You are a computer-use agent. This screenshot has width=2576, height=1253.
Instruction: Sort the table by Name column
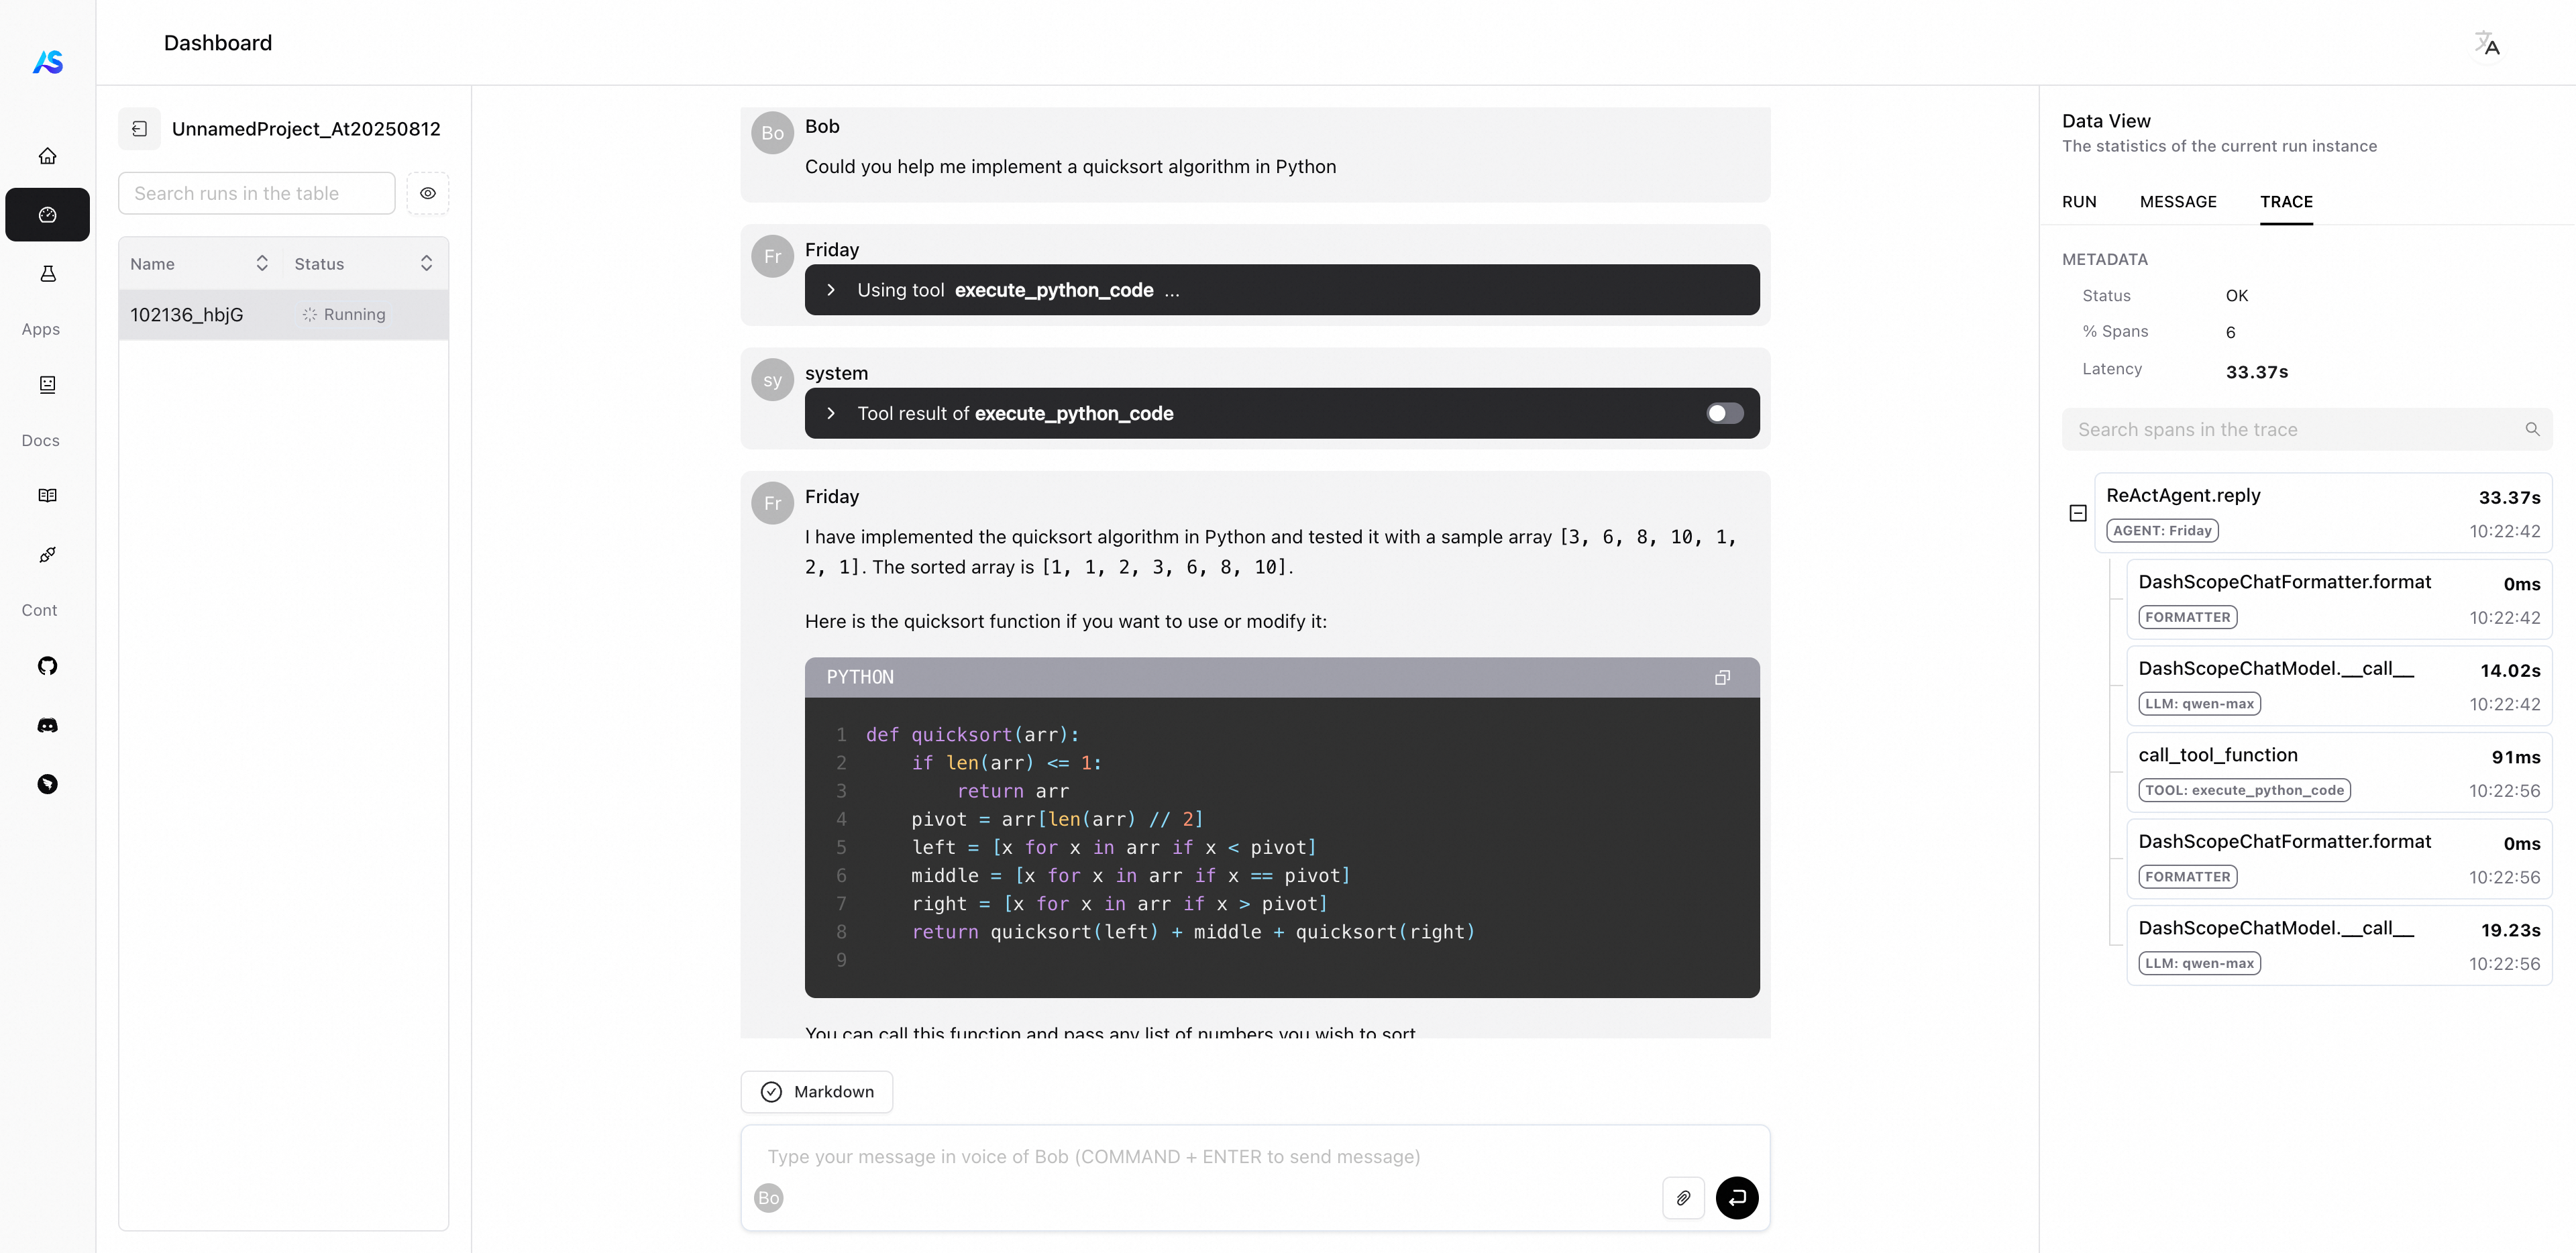click(x=261, y=264)
